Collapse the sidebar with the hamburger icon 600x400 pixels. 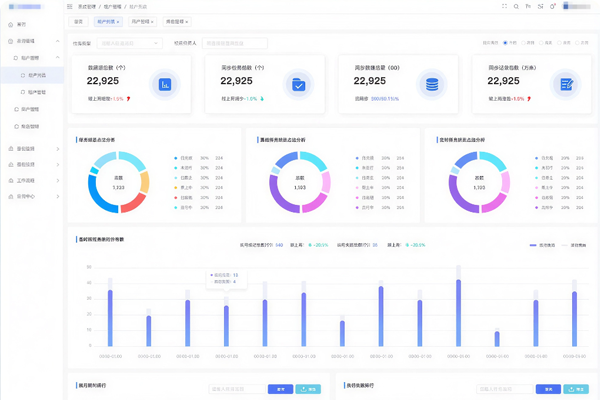click(69, 7)
